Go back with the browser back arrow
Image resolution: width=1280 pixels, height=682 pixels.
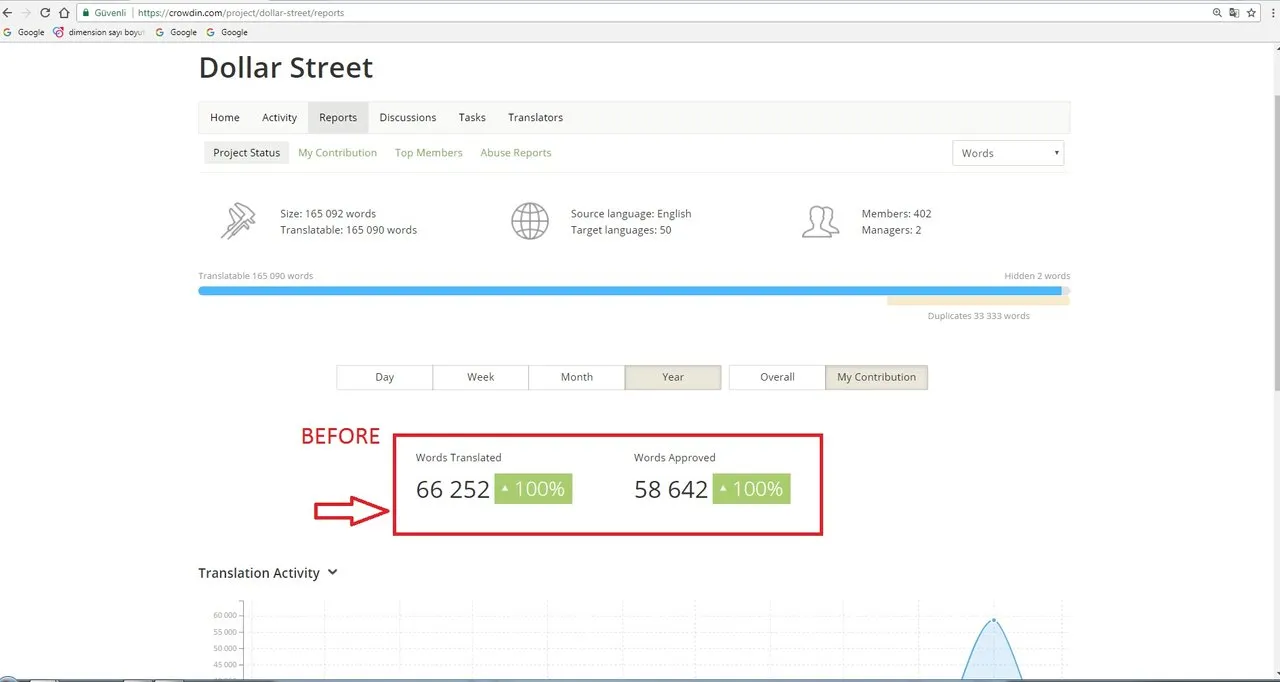pos(8,13)
